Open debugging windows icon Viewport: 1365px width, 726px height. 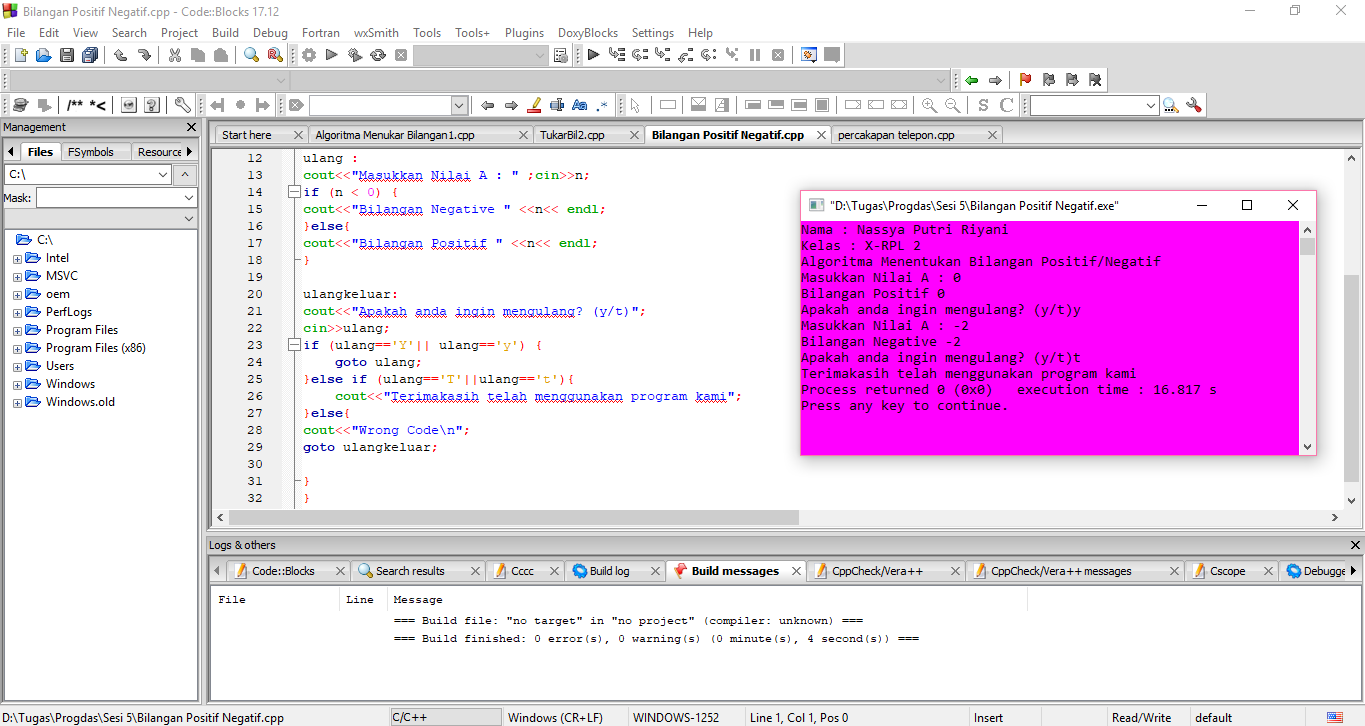point(808,55)
